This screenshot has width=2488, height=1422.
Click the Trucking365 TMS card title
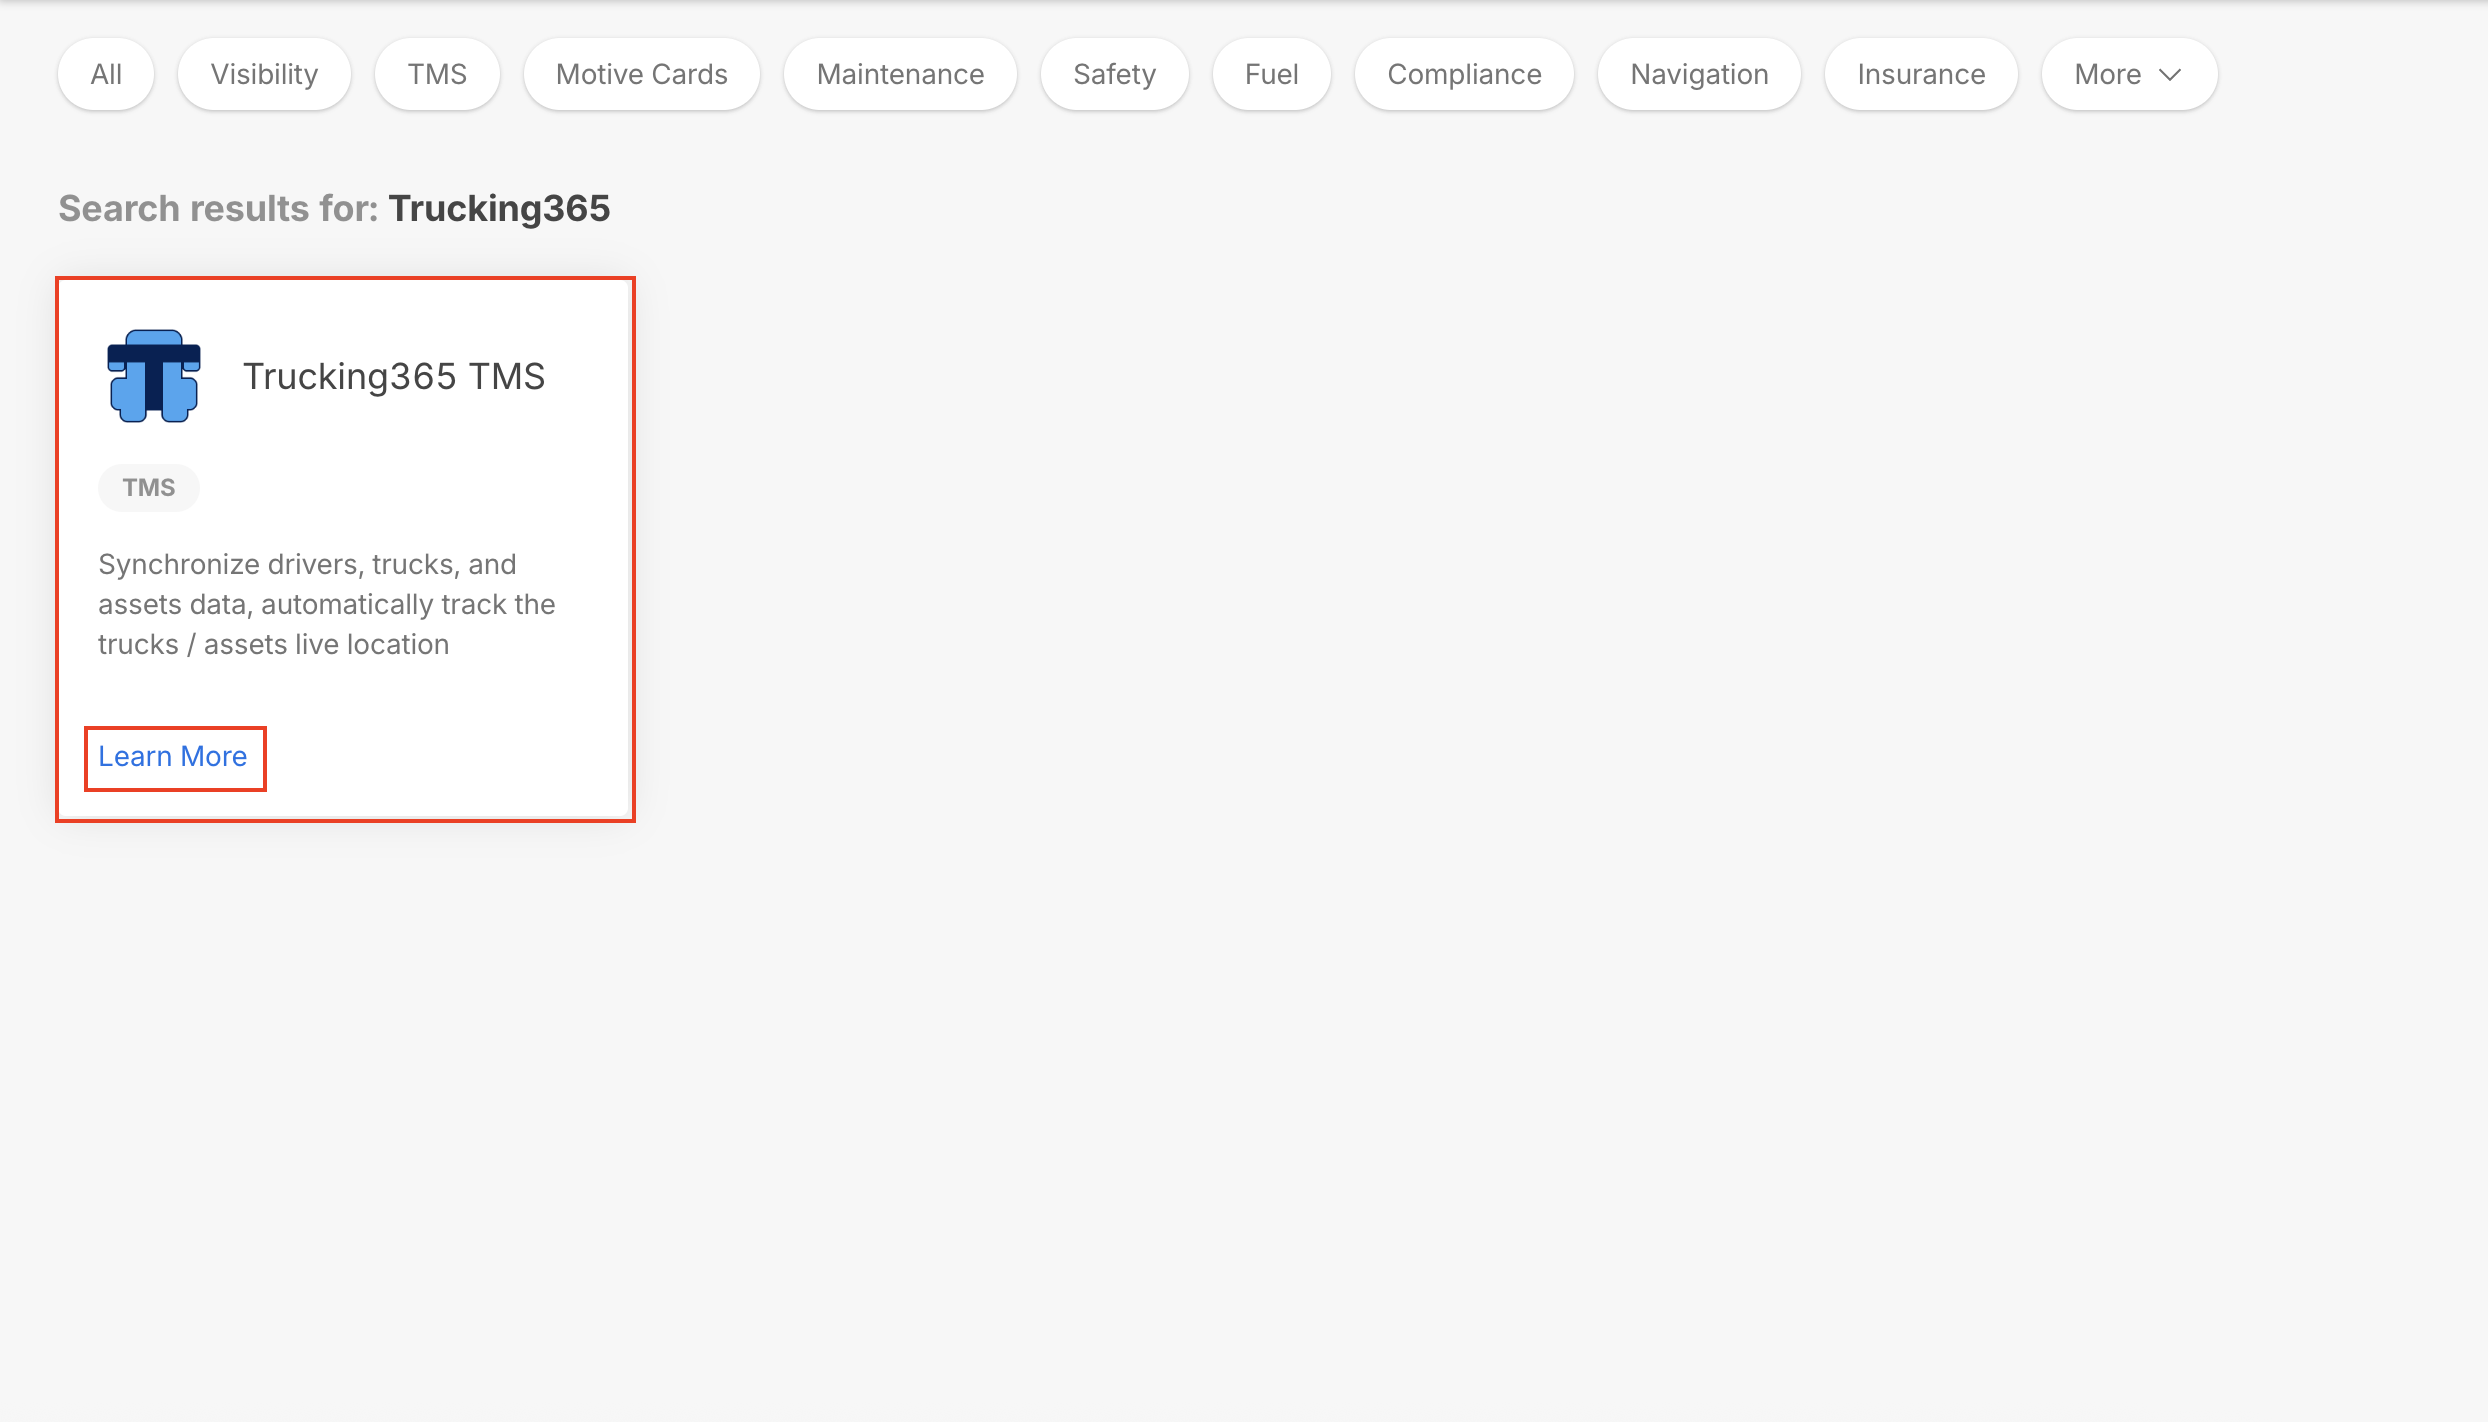394,376
